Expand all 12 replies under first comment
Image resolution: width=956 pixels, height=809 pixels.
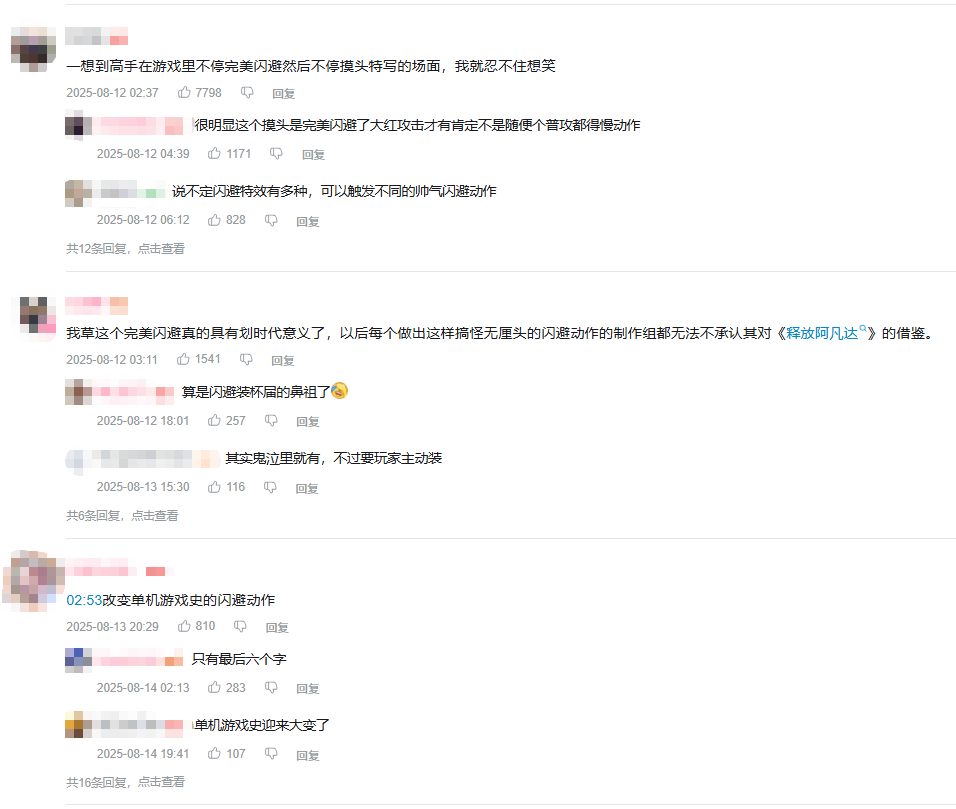coord(125,249)
